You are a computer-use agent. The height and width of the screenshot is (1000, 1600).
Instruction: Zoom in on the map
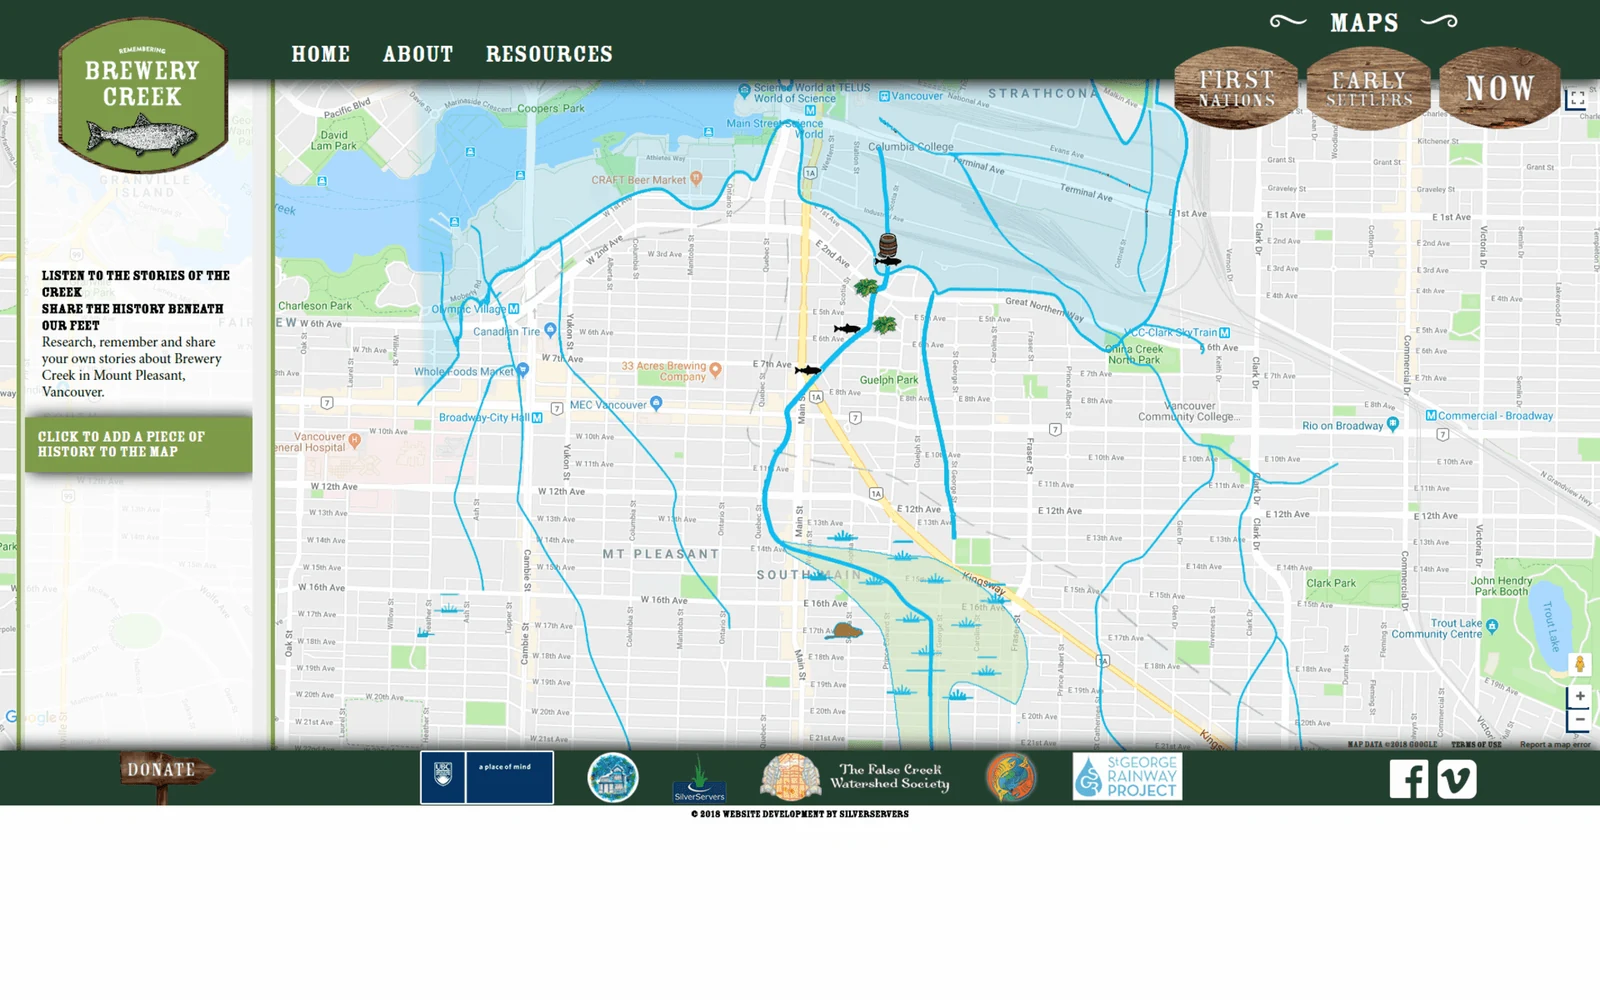point(1580,696)
